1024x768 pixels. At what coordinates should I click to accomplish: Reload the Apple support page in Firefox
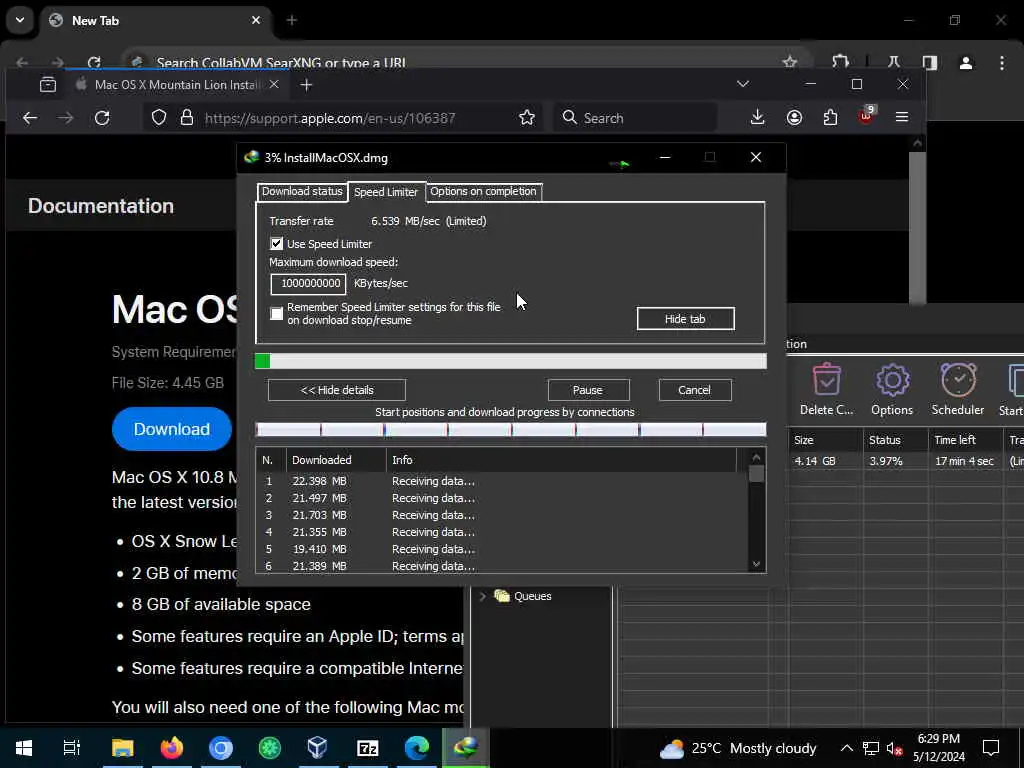(102, 118)
